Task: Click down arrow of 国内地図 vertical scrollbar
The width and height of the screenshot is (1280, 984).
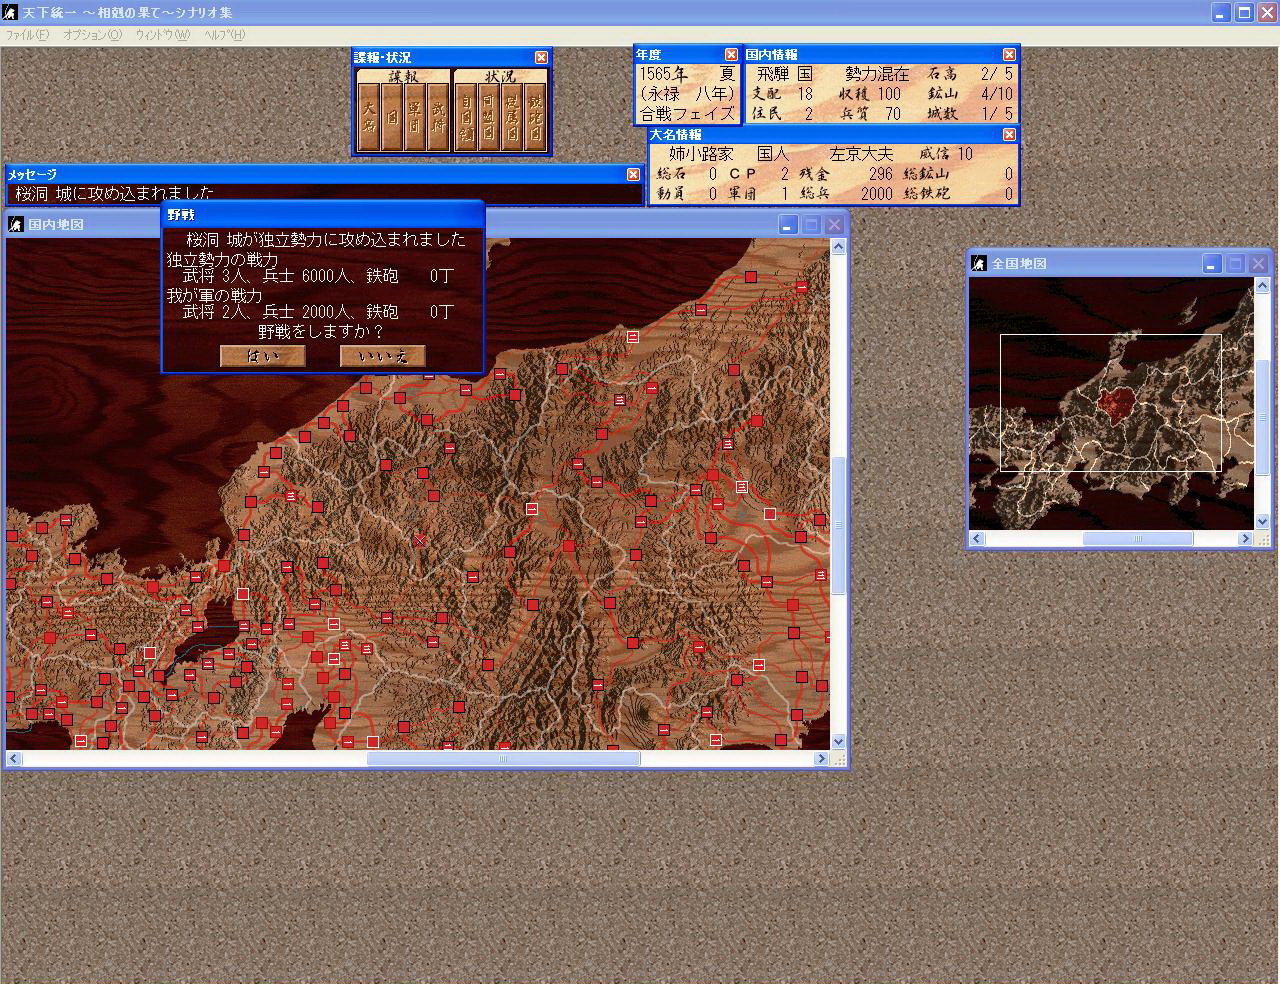Action: [838, 741]
